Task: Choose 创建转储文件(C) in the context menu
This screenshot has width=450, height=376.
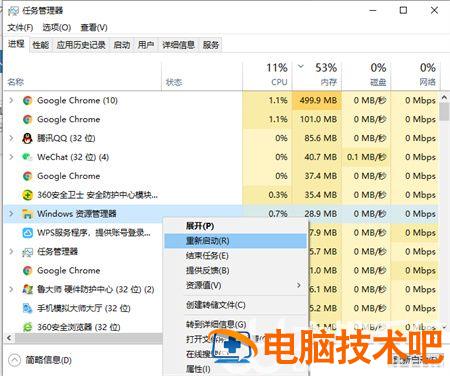Action: point(235,305)
